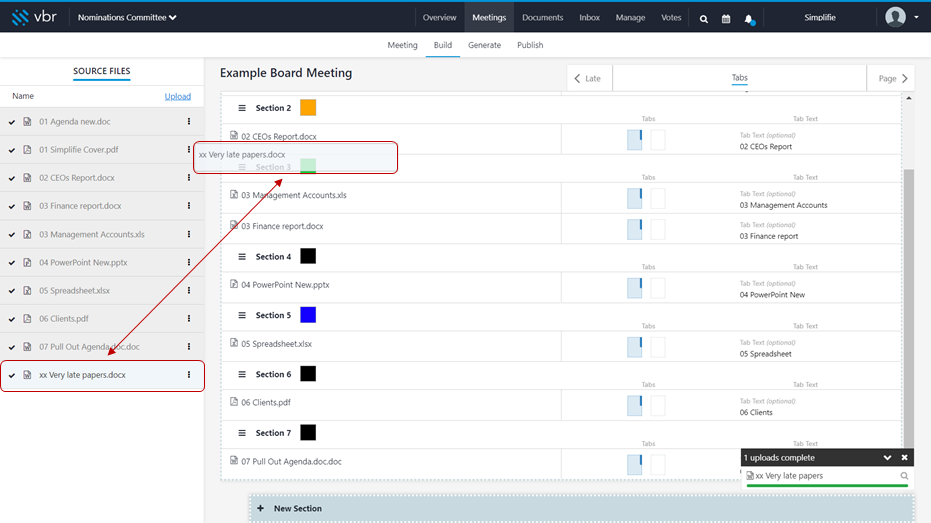This screenshot has width=931, height=523.
Task: Select the Tabs column heading
Action: [739, 78]
